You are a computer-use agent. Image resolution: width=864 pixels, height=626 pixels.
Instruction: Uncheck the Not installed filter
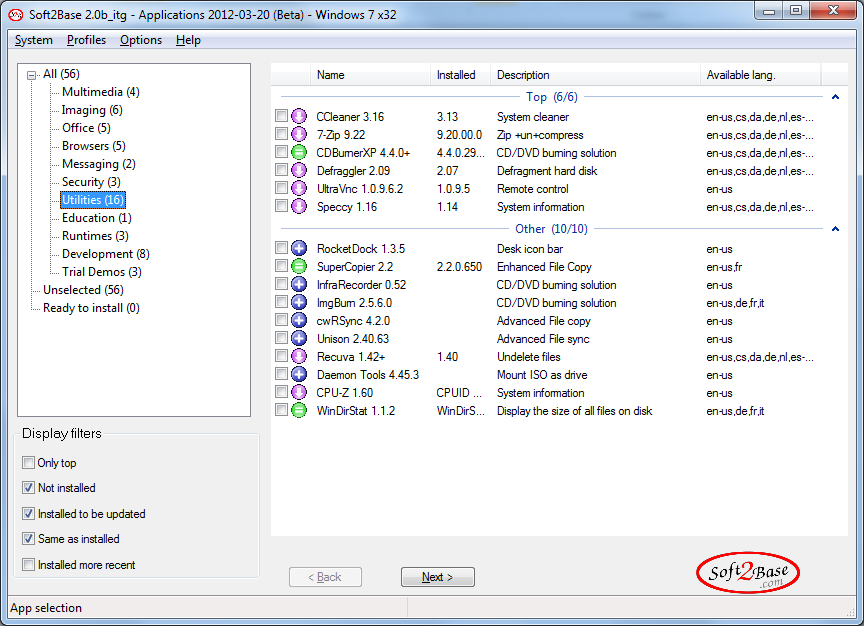click(x=28, y=488)
